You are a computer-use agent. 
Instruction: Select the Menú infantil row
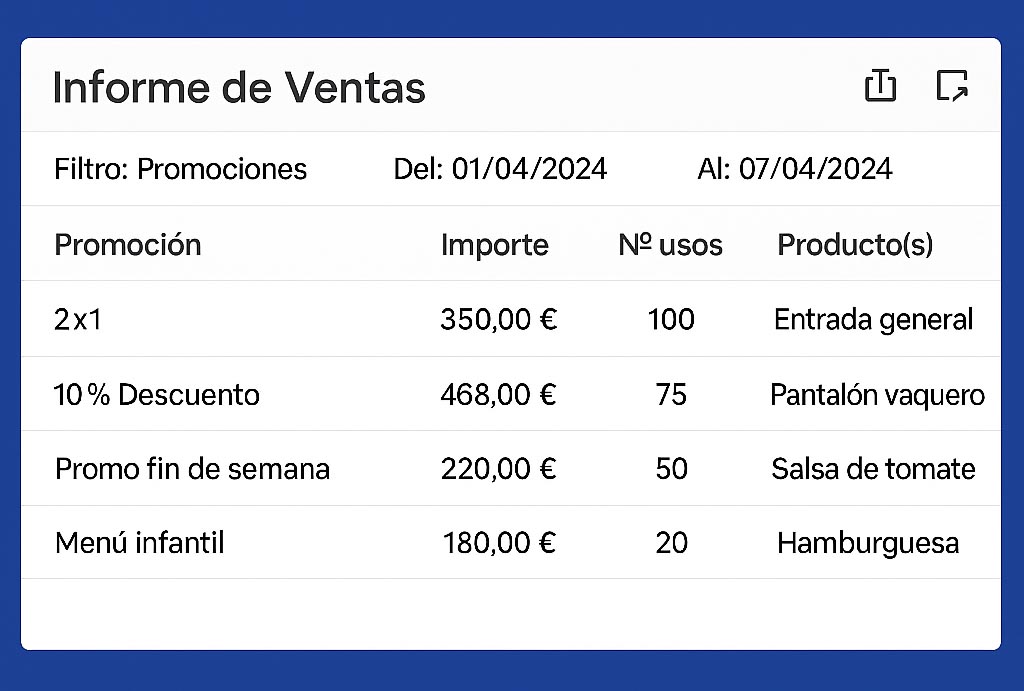click(x=511, y=542)
